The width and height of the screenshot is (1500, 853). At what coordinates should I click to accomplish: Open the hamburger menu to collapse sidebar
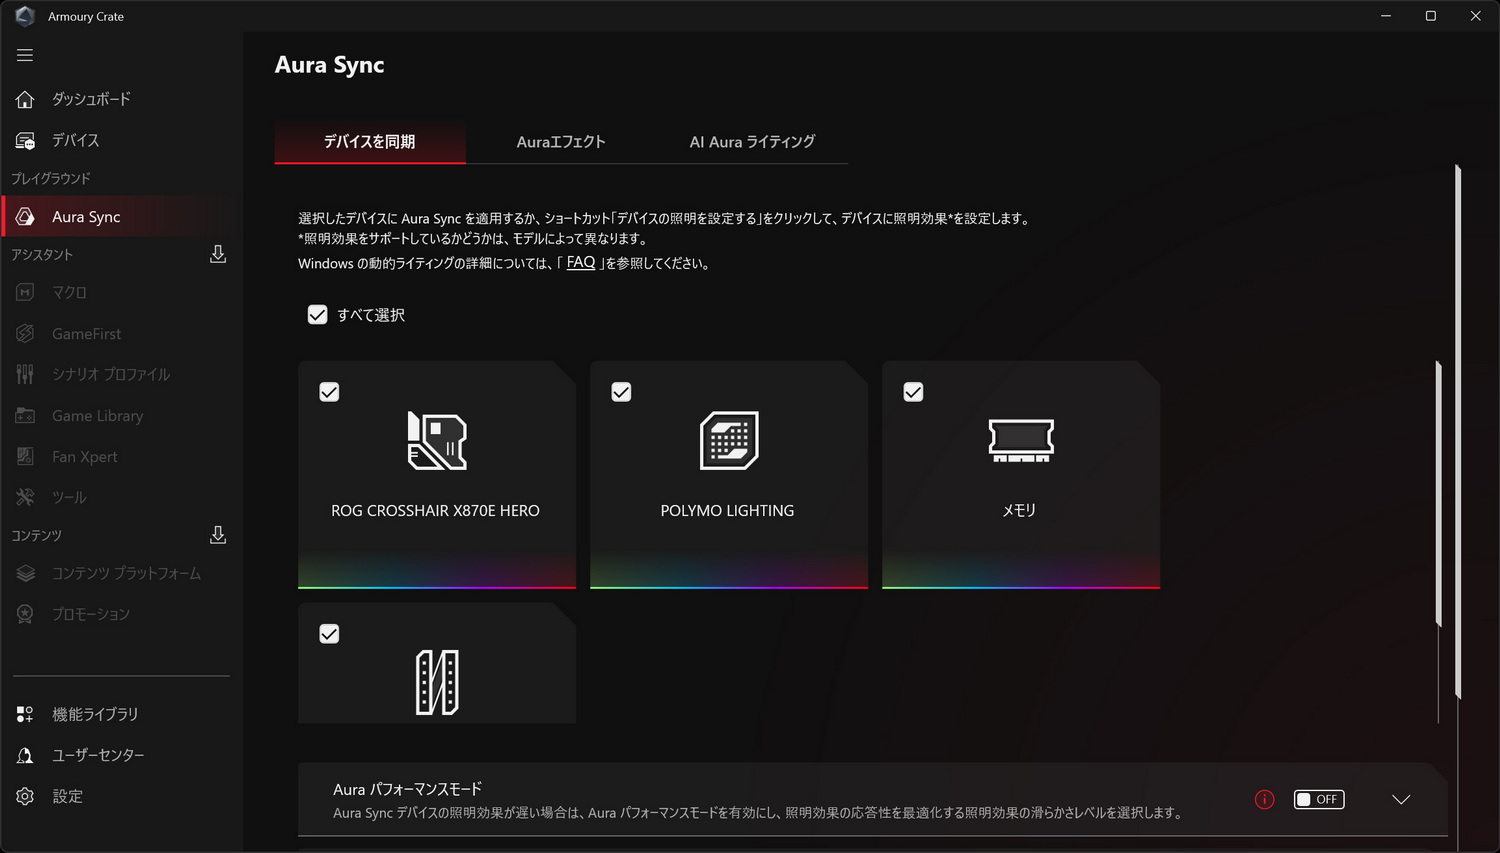point(25,55)
